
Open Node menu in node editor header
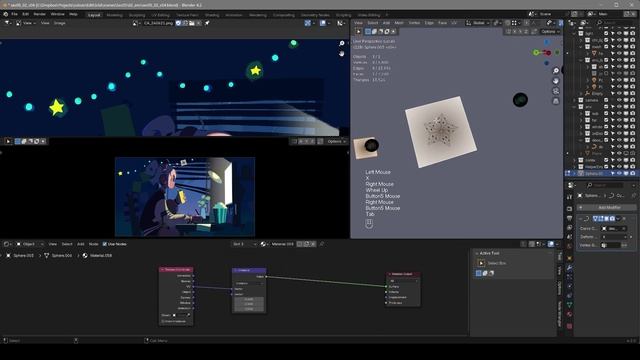pyautogui.click(x=93, y=244)
